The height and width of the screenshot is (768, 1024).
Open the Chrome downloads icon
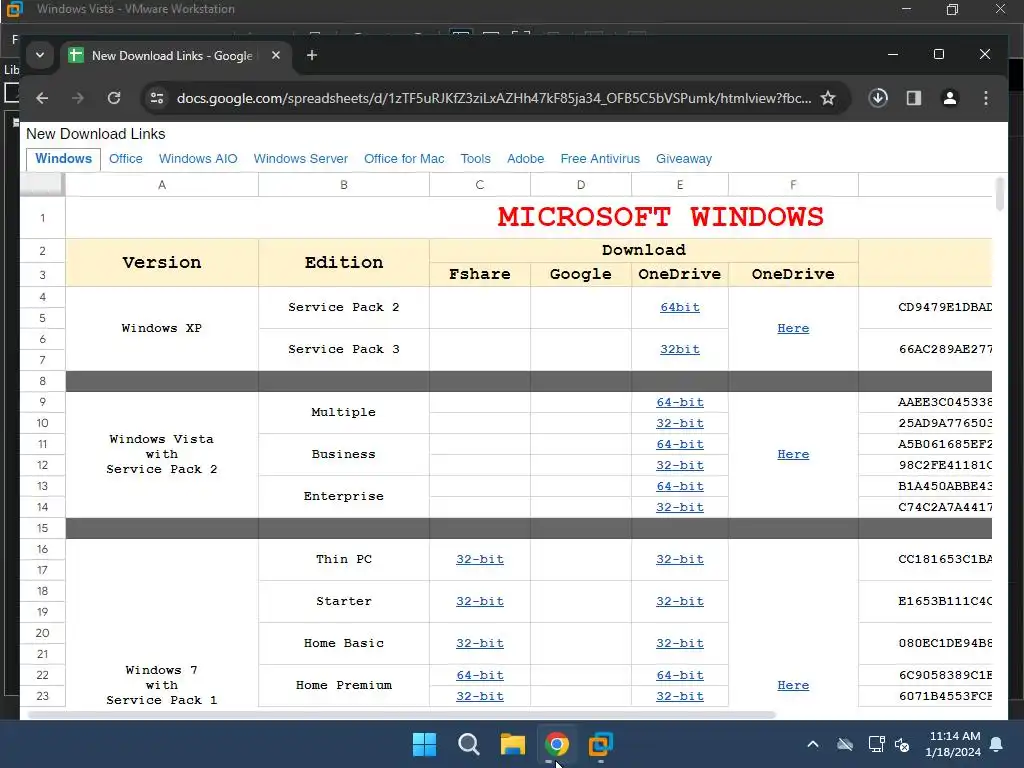[878, 98]
